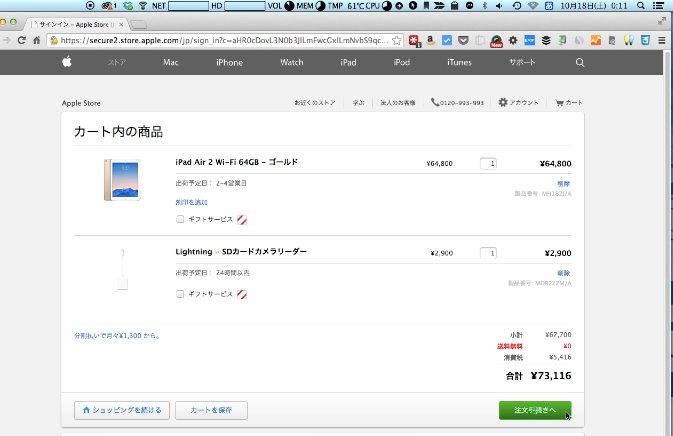Close the Apple Store browser tab
Screen dimensions: 673x436
pos(121,24)
